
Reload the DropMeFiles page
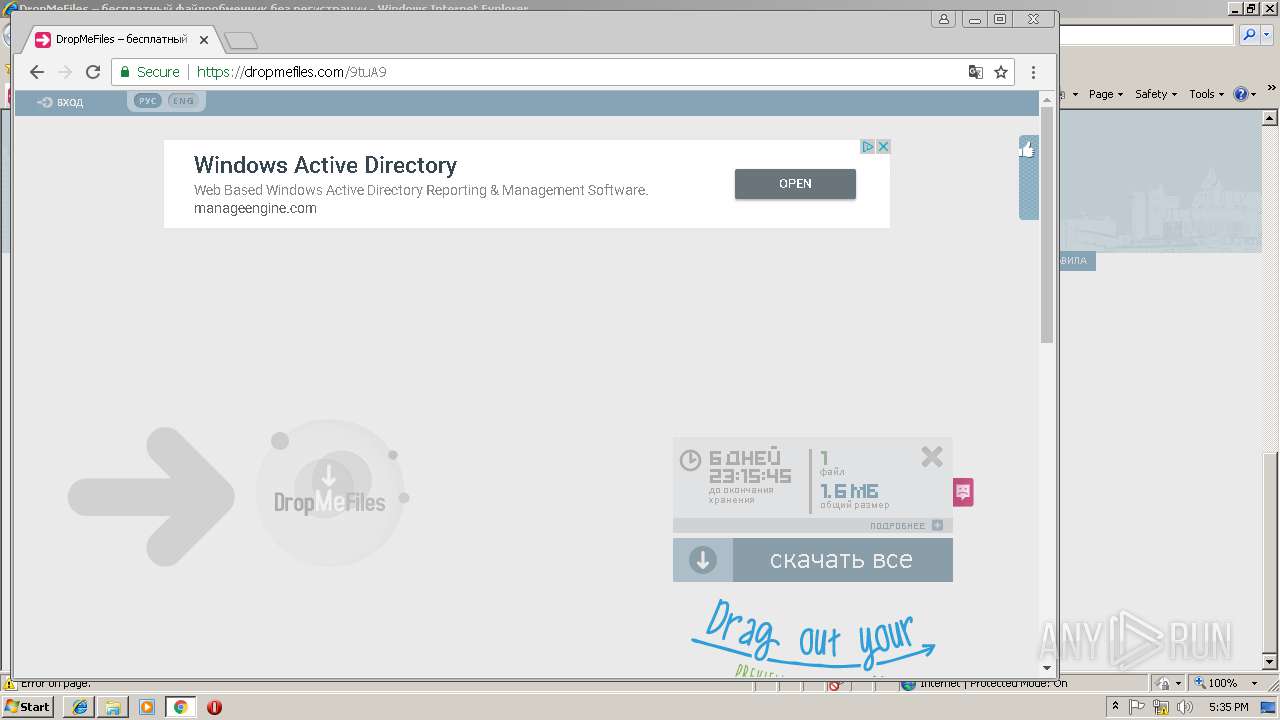(93, 72)
